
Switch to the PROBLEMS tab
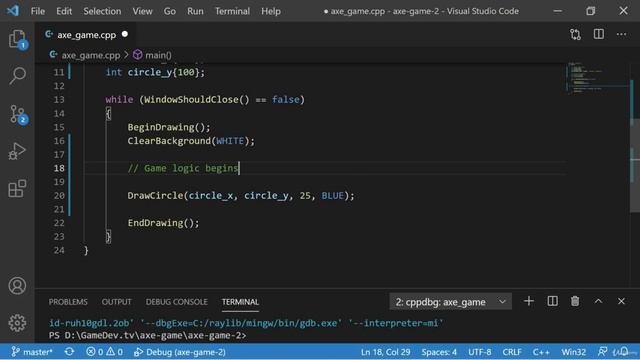tap(68, 302)
